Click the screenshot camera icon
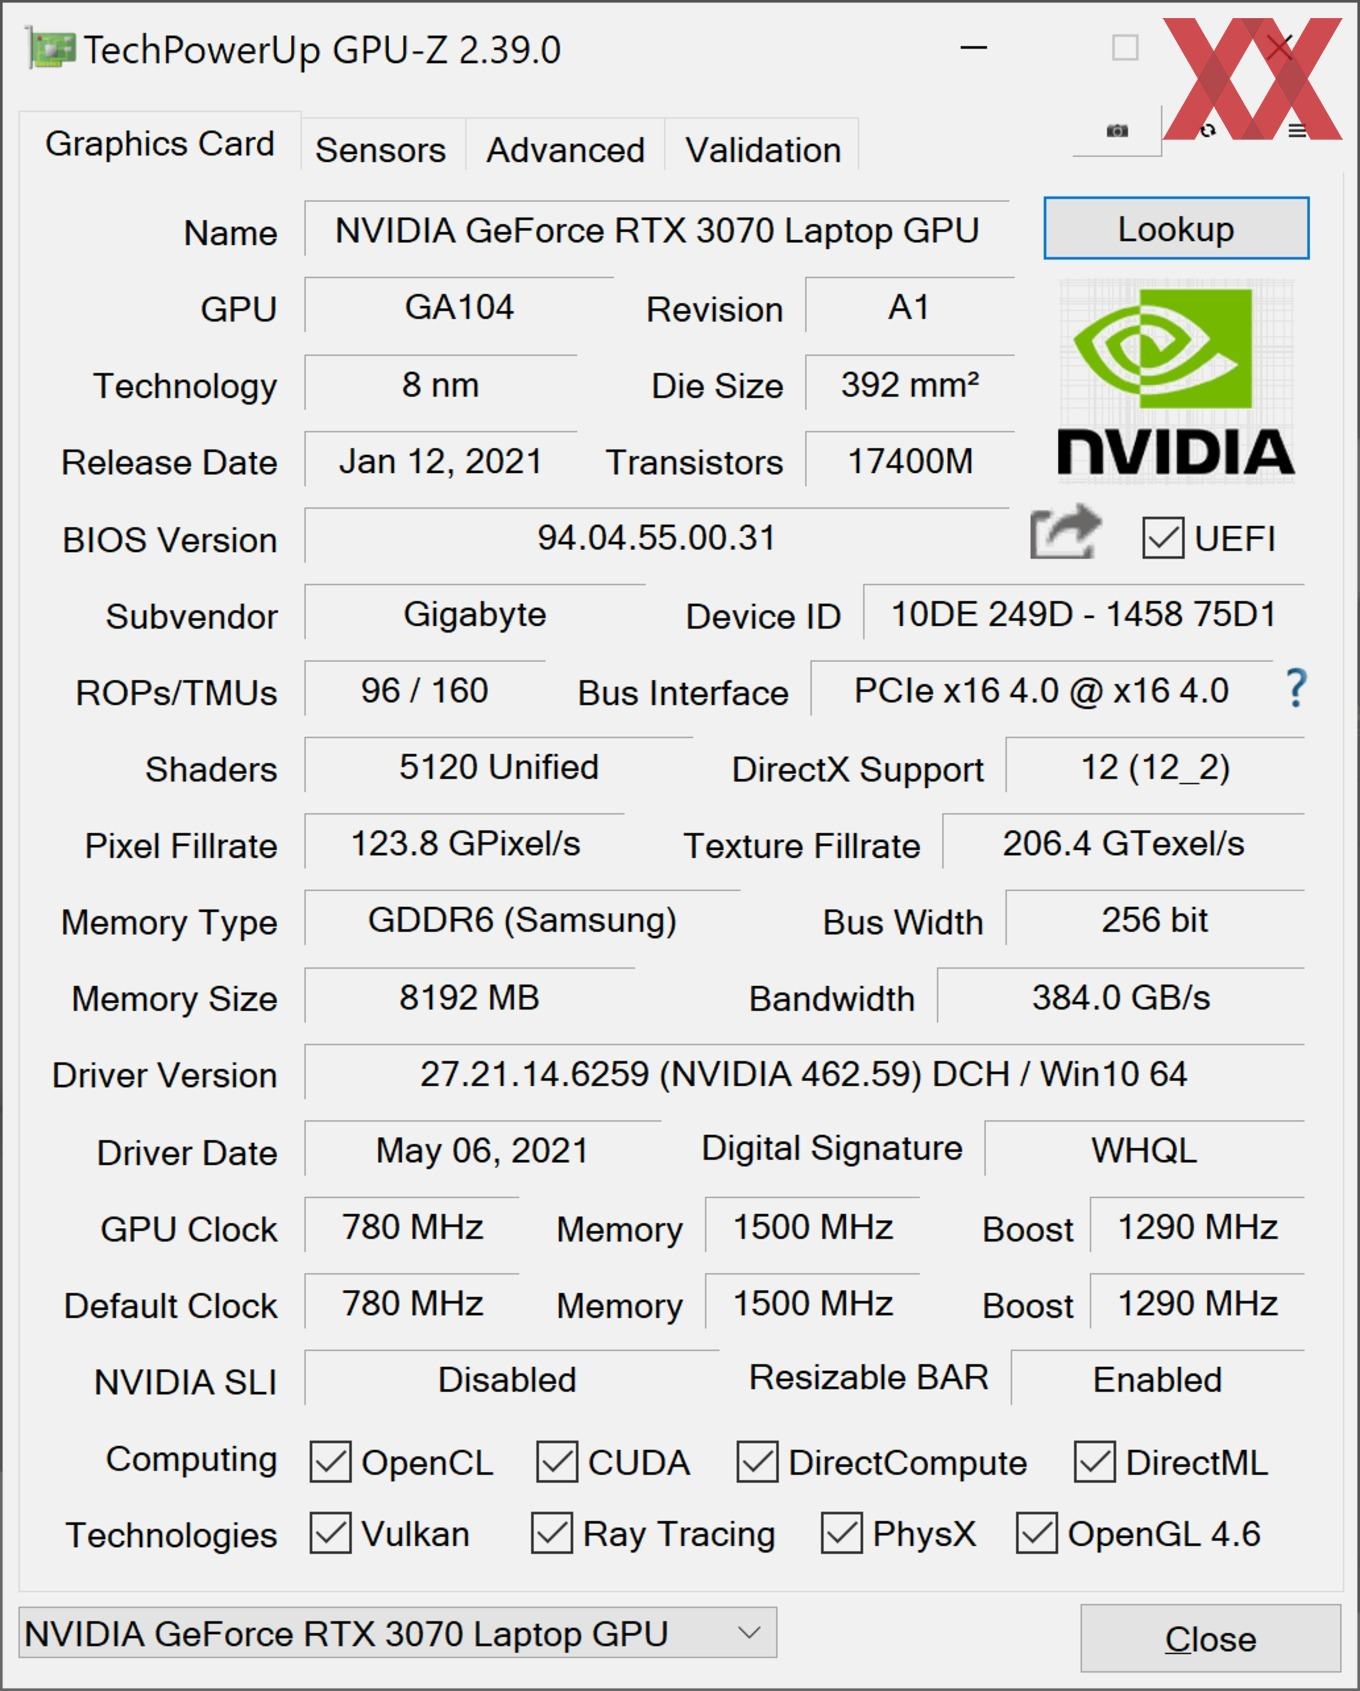Screen dimensions: 1360x1691 pos(1117,130)
